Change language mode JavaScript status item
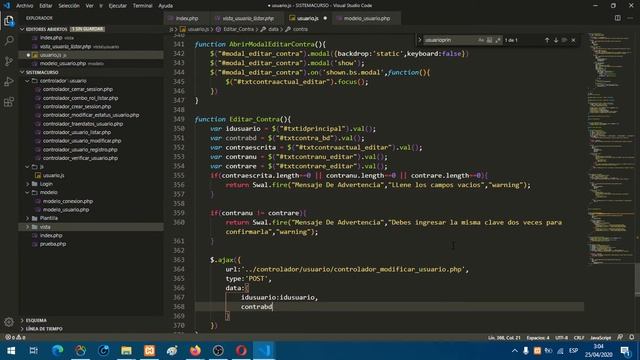Image resolution: width=640 pixels, height=360 pixels. pyautogui.click(x=600, y=338)
